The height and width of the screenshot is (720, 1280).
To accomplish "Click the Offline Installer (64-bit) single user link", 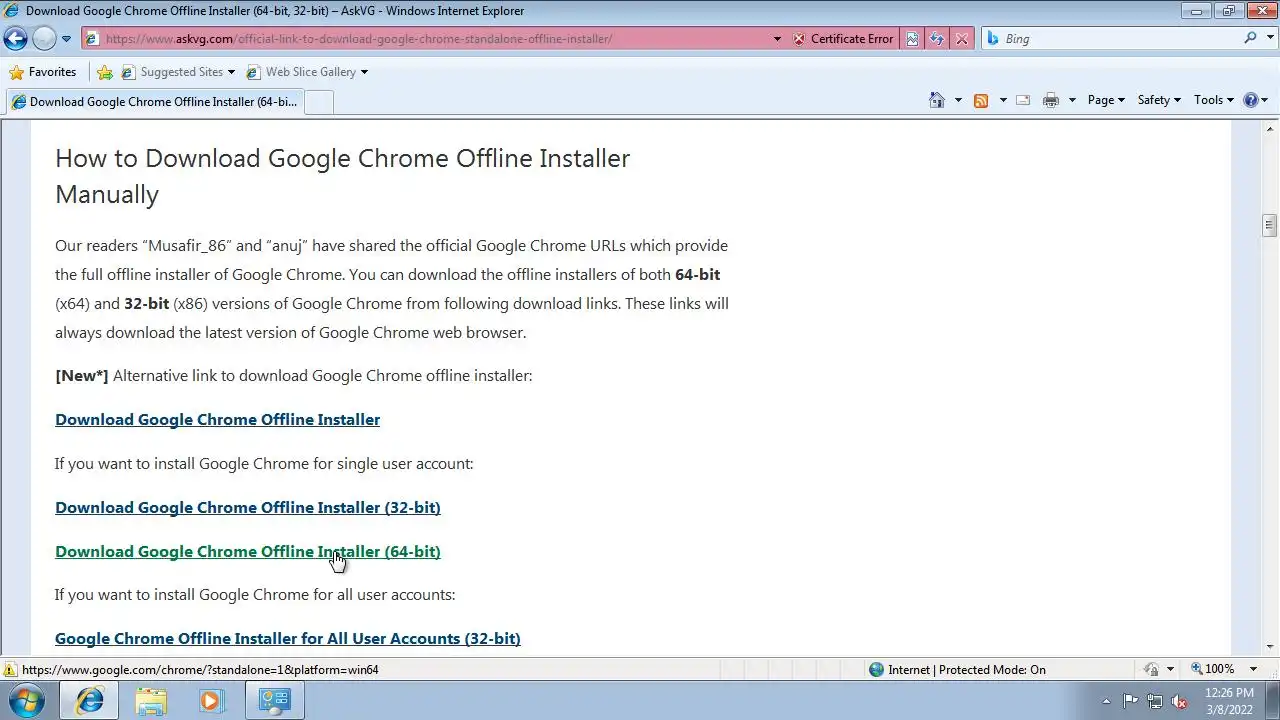I will (247, 551).
